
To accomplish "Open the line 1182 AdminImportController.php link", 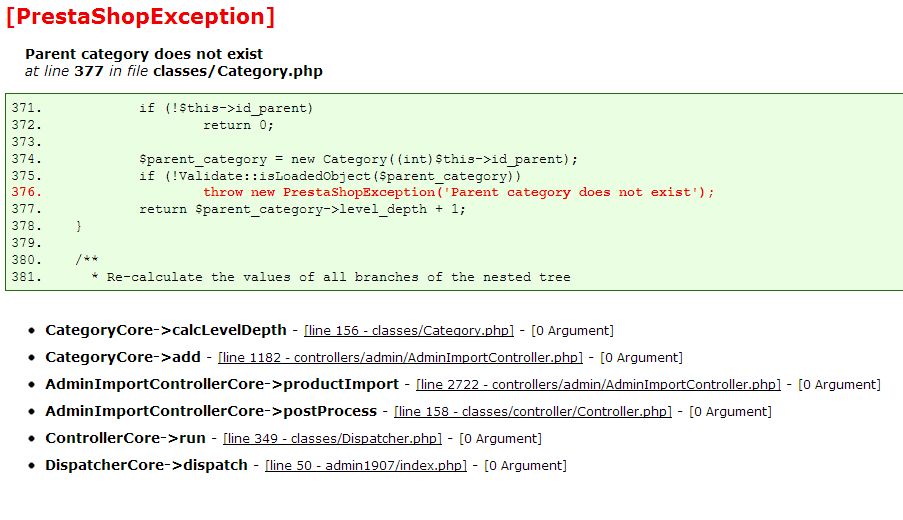I will click(400, 358).
